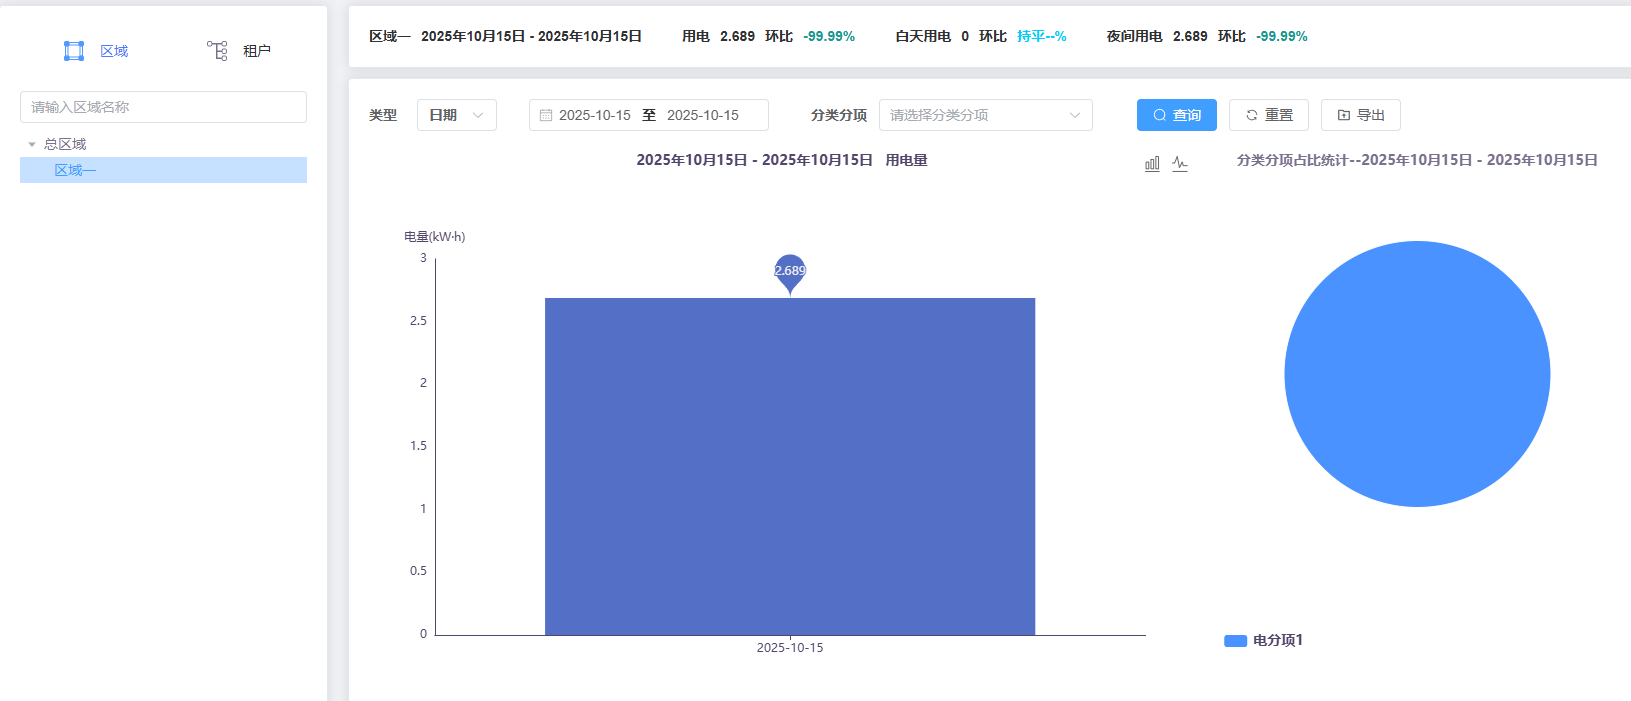The image size is (1631, 701).
Task: Click the start date 2025-10-15 field
Action: [595, 115]
